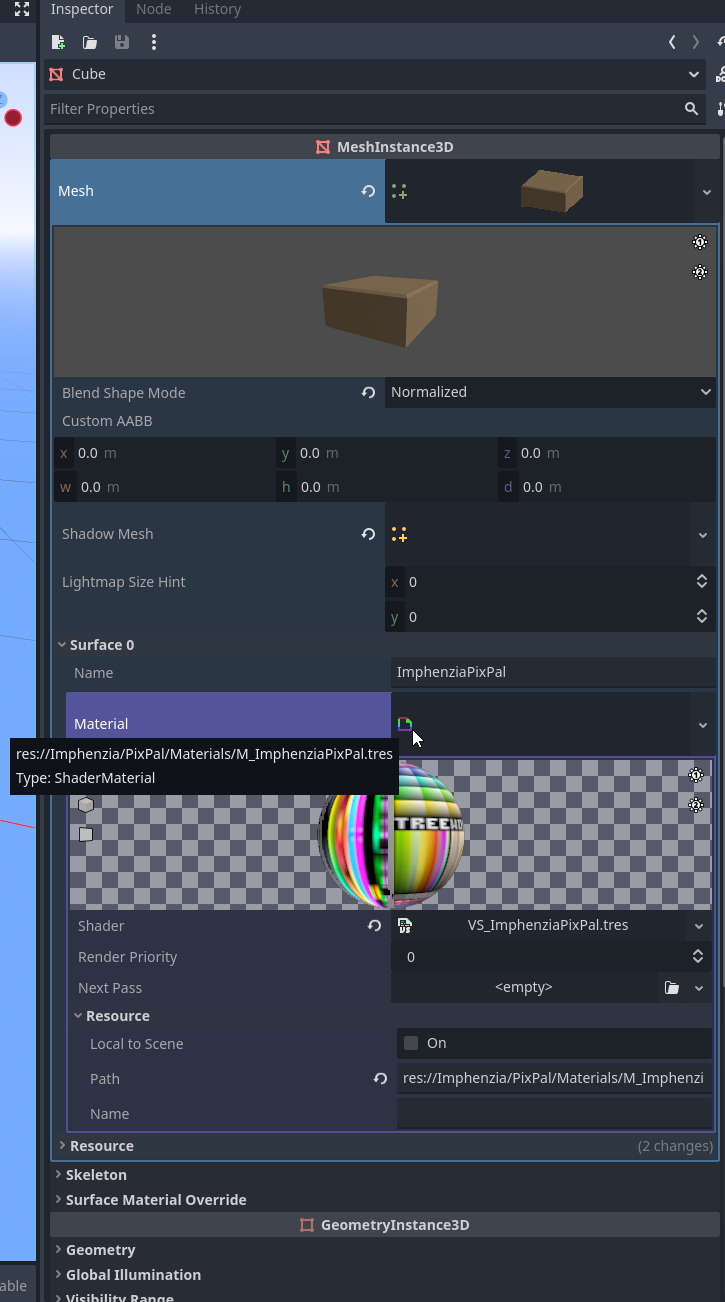725x1302 pixels.
Task: Toggle second light in mesh preview
Action: coord(700,272)
